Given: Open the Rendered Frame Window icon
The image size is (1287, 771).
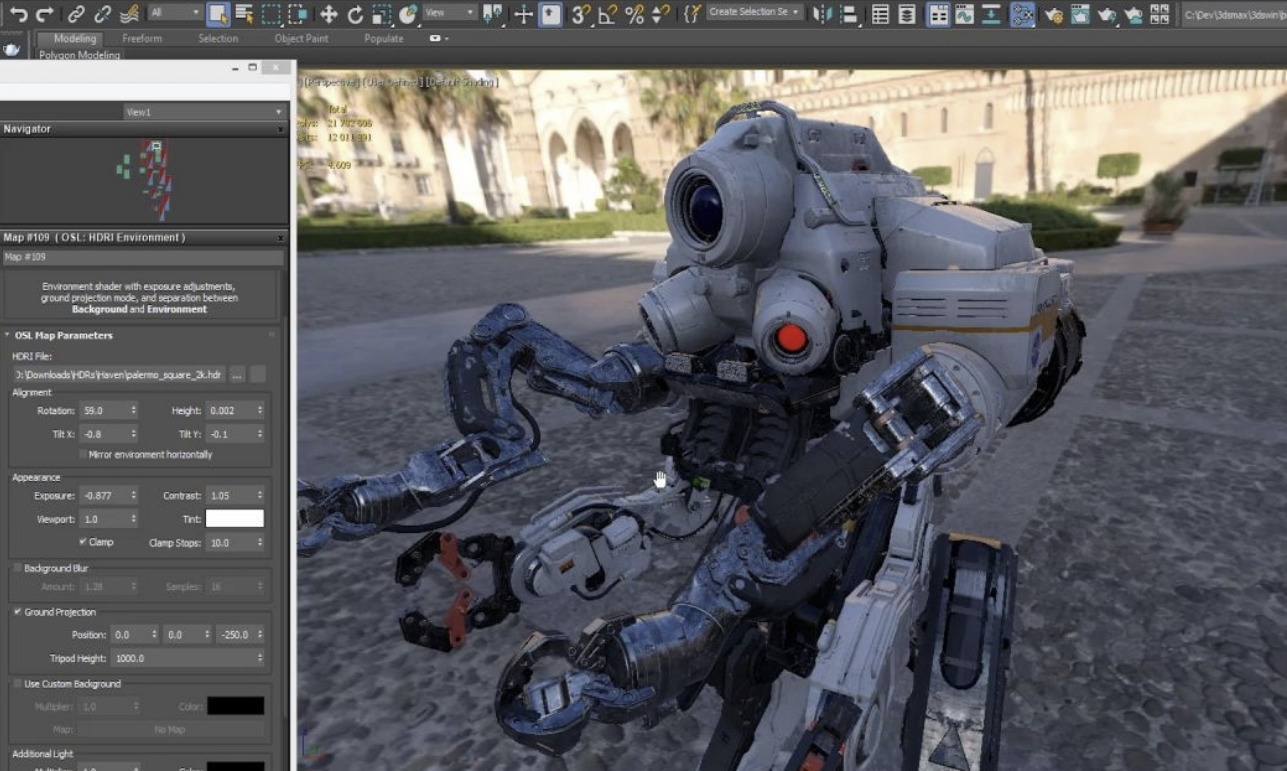Looking at the screenshot, I should click(x=1080, y=14).
